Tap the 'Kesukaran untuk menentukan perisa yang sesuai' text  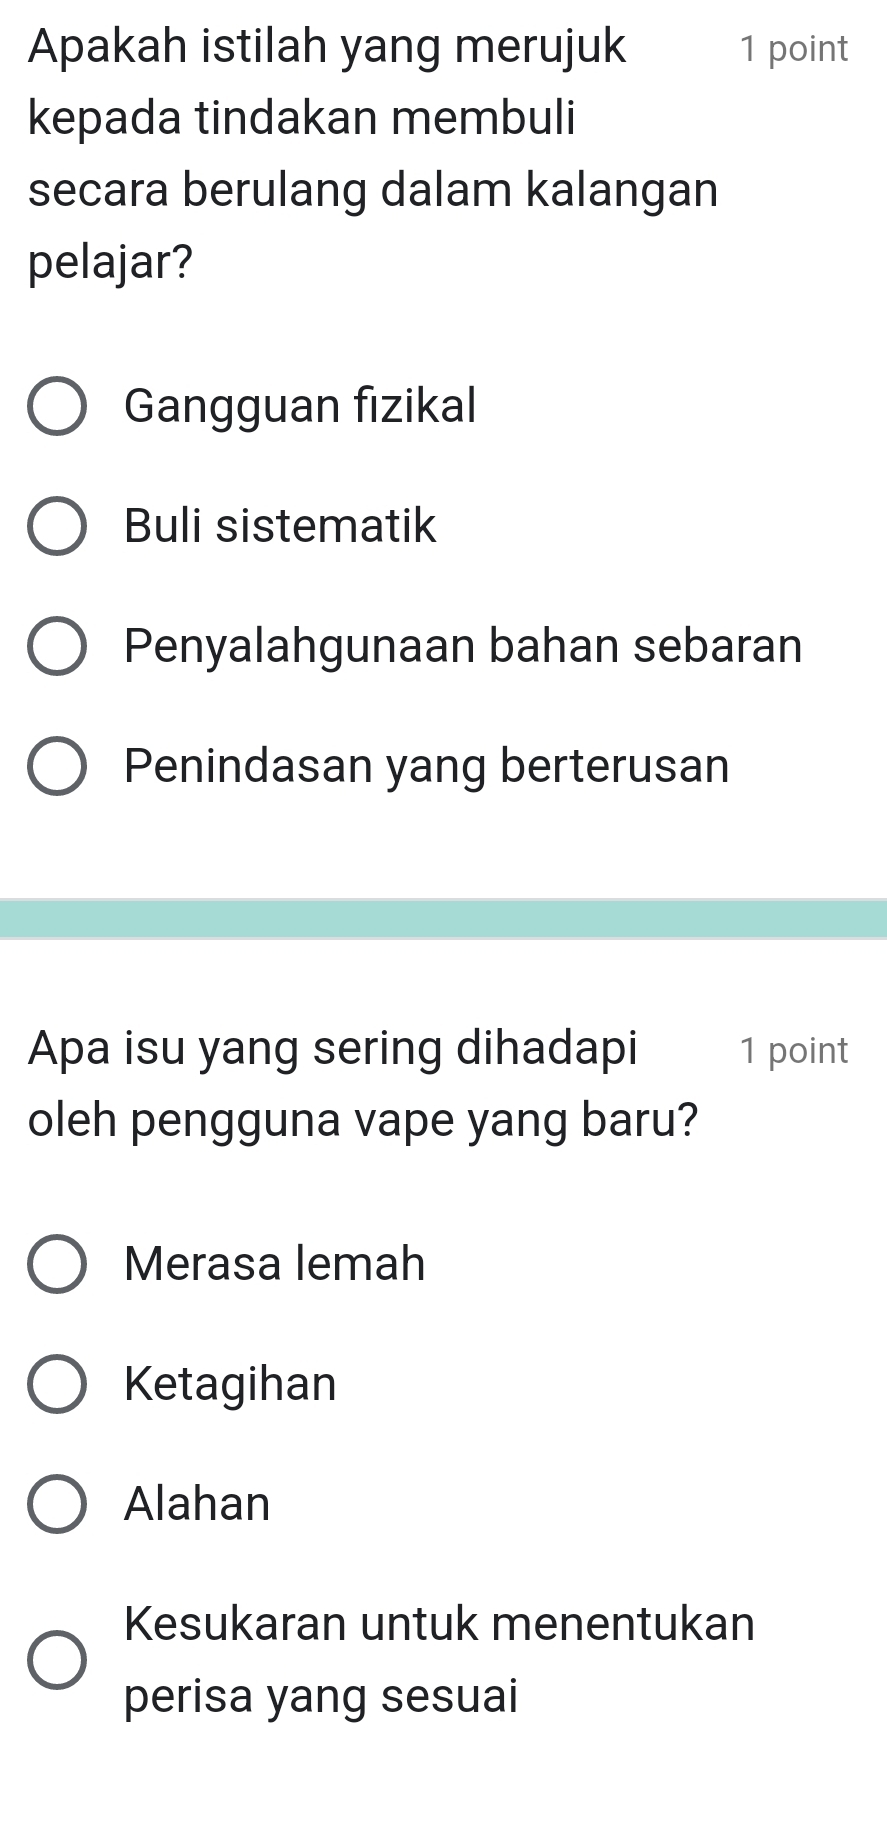pyautogui.click(x=439, y=1660)
